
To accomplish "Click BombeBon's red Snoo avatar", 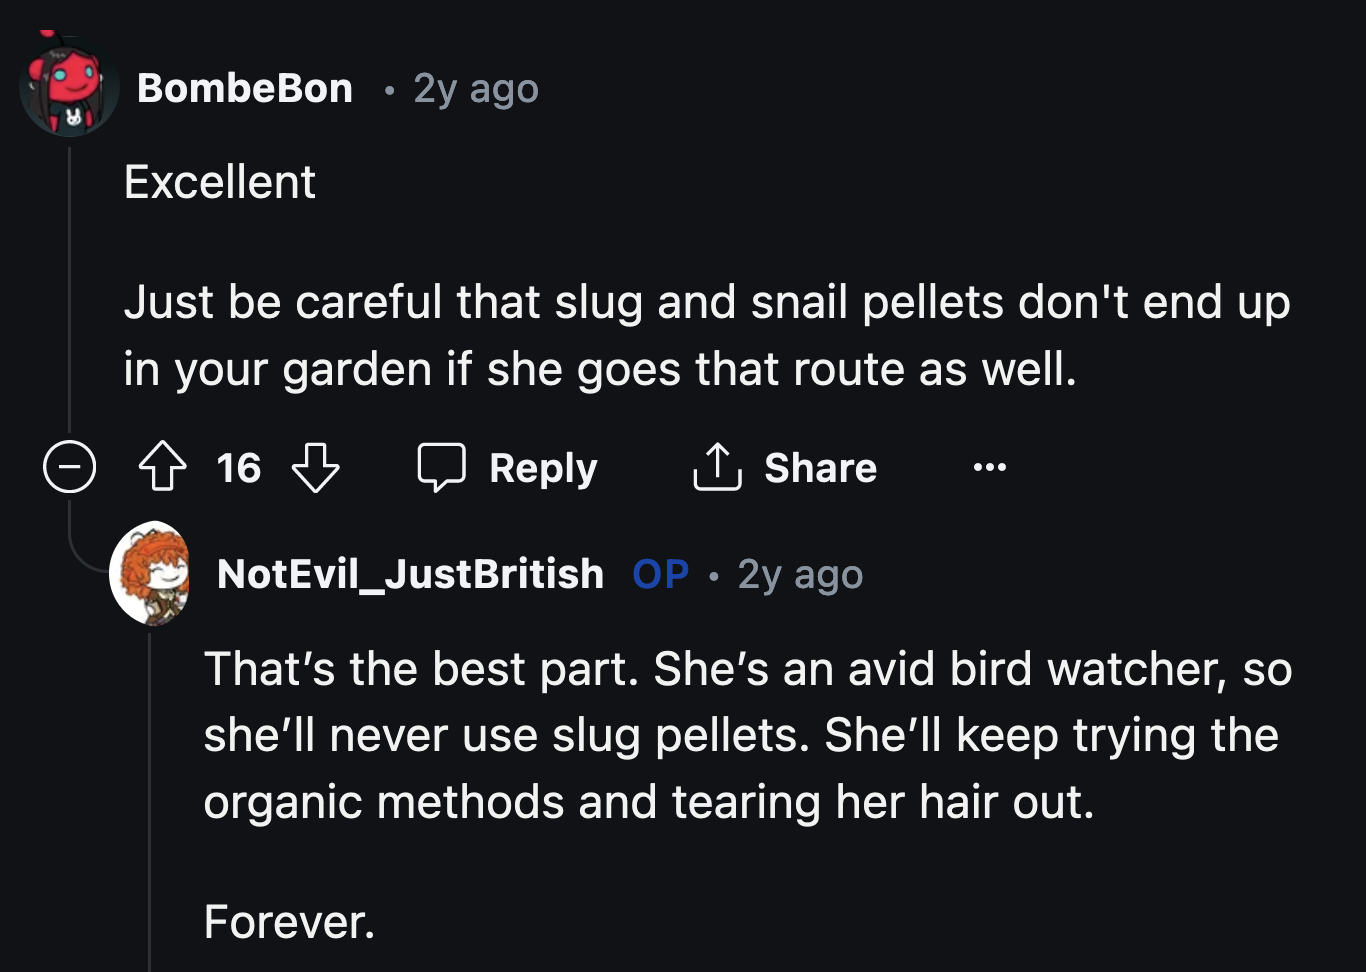I will click(x=68, y=88).
